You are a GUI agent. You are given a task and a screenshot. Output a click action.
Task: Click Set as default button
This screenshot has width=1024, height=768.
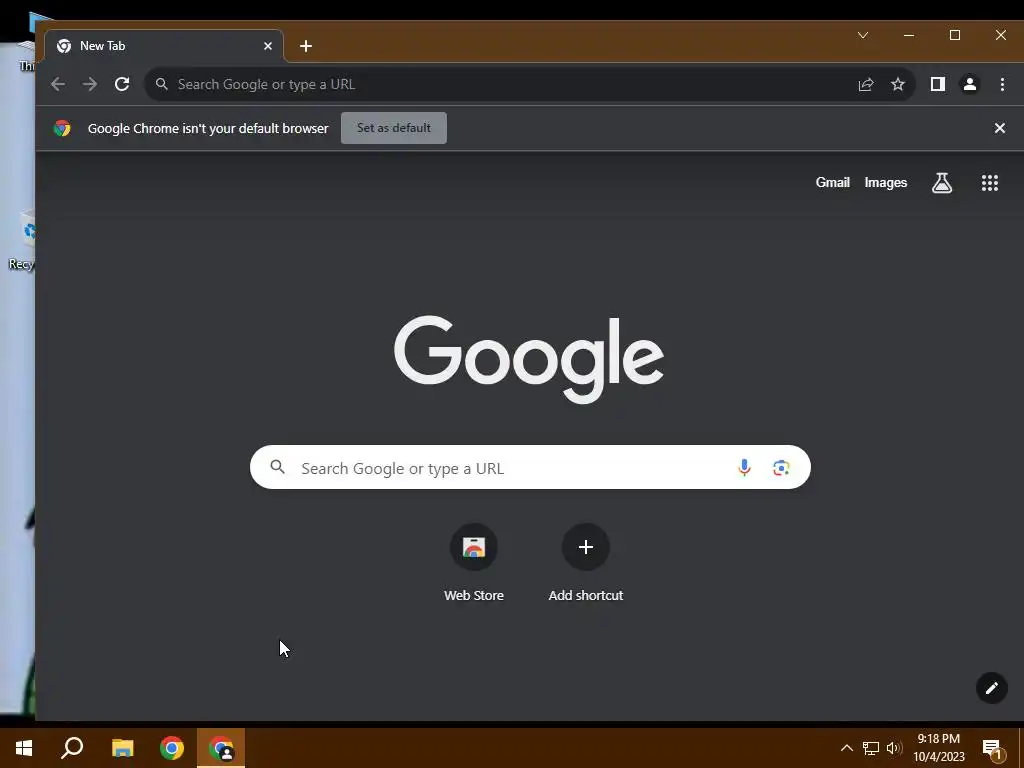(394, 128)
